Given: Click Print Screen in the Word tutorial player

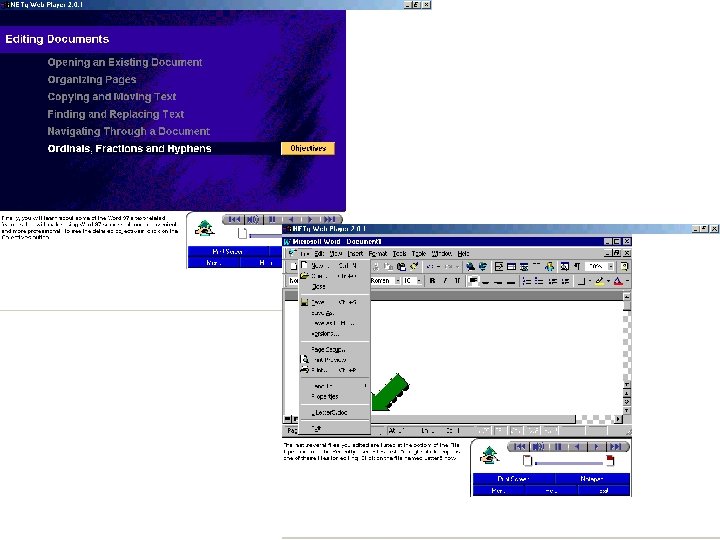Looking at the screenshot, I should [x=513, y=479].
